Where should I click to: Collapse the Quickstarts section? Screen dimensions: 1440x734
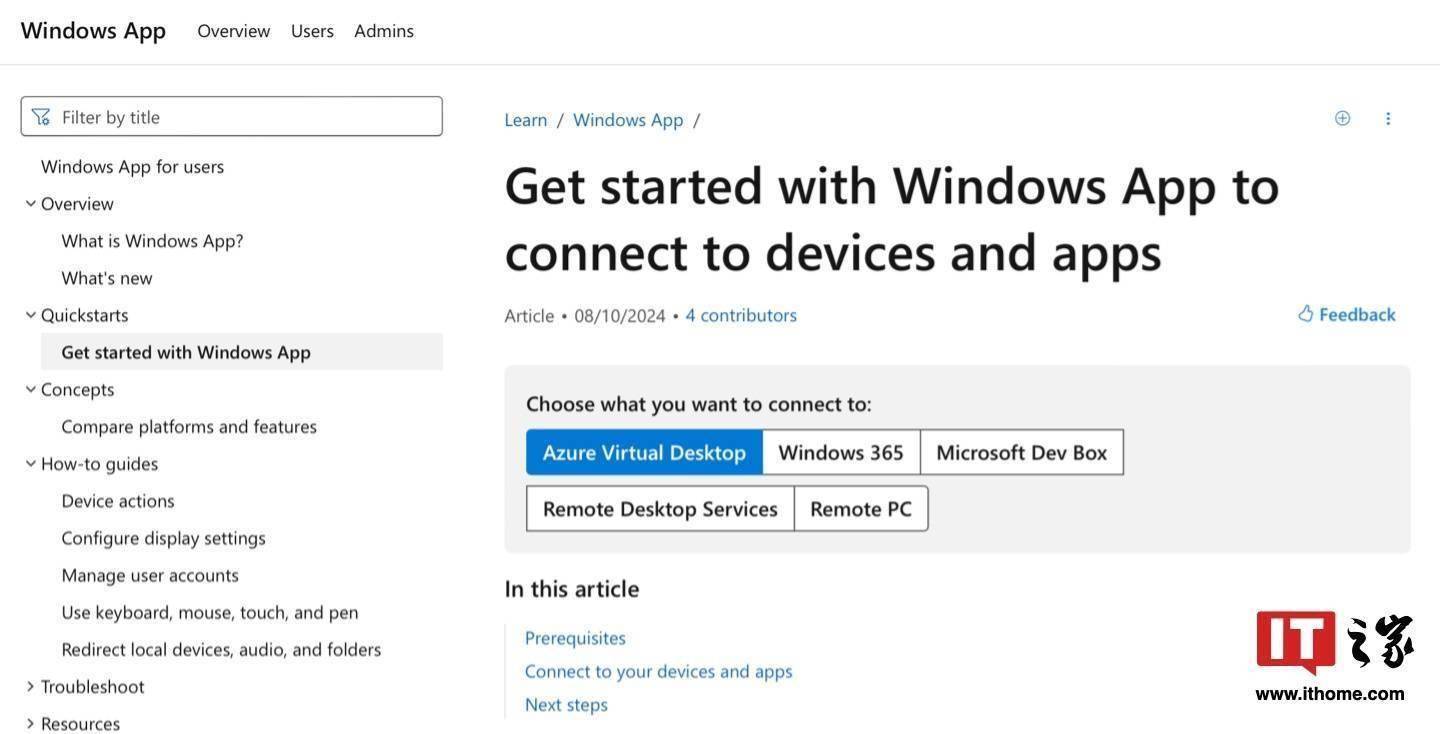pyautogui.click(x=30, y=315)
